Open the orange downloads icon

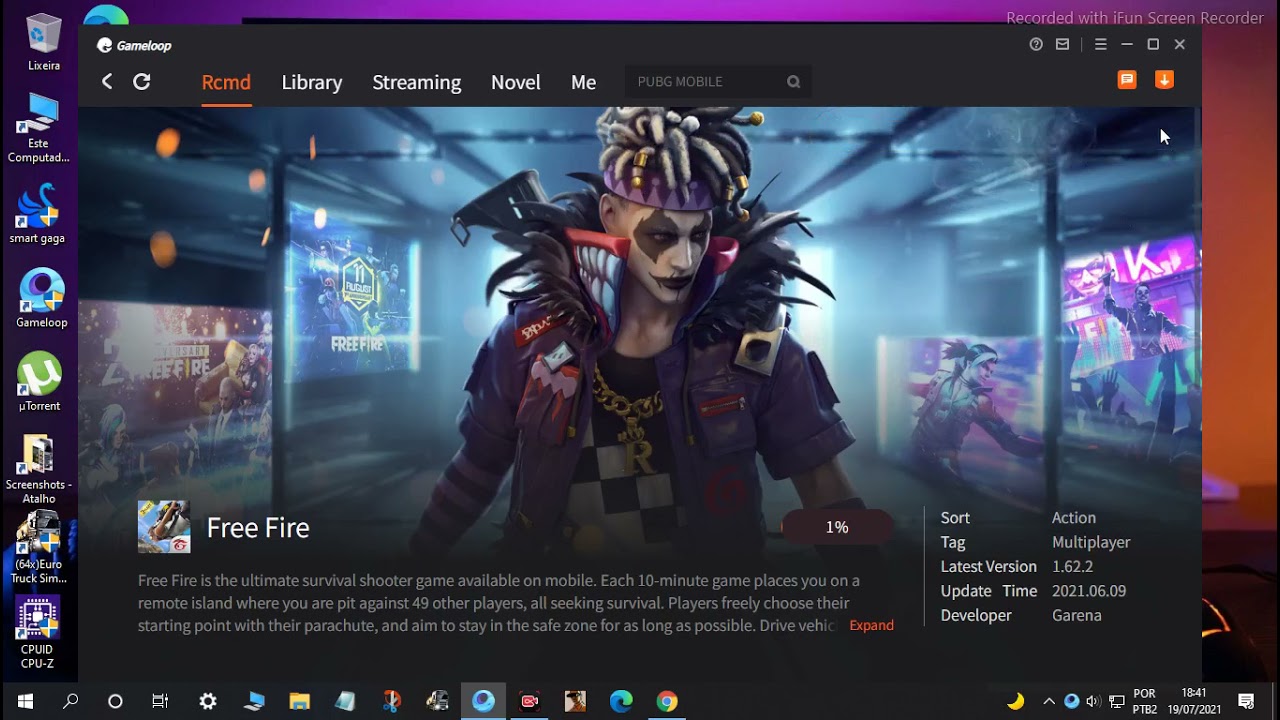pos(1164,80)
